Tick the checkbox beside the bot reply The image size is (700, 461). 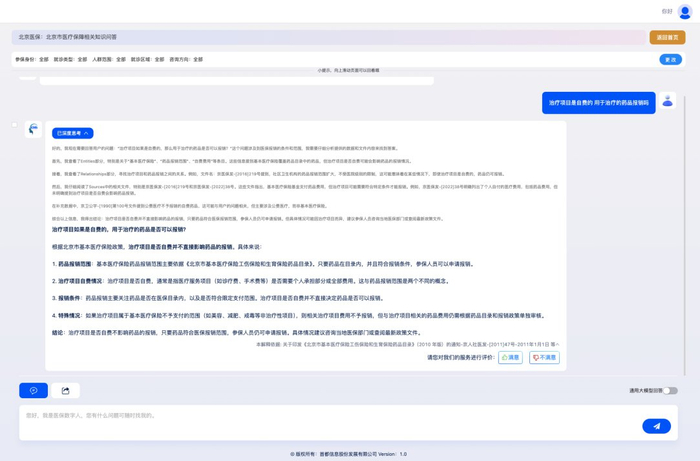[14, 125]
